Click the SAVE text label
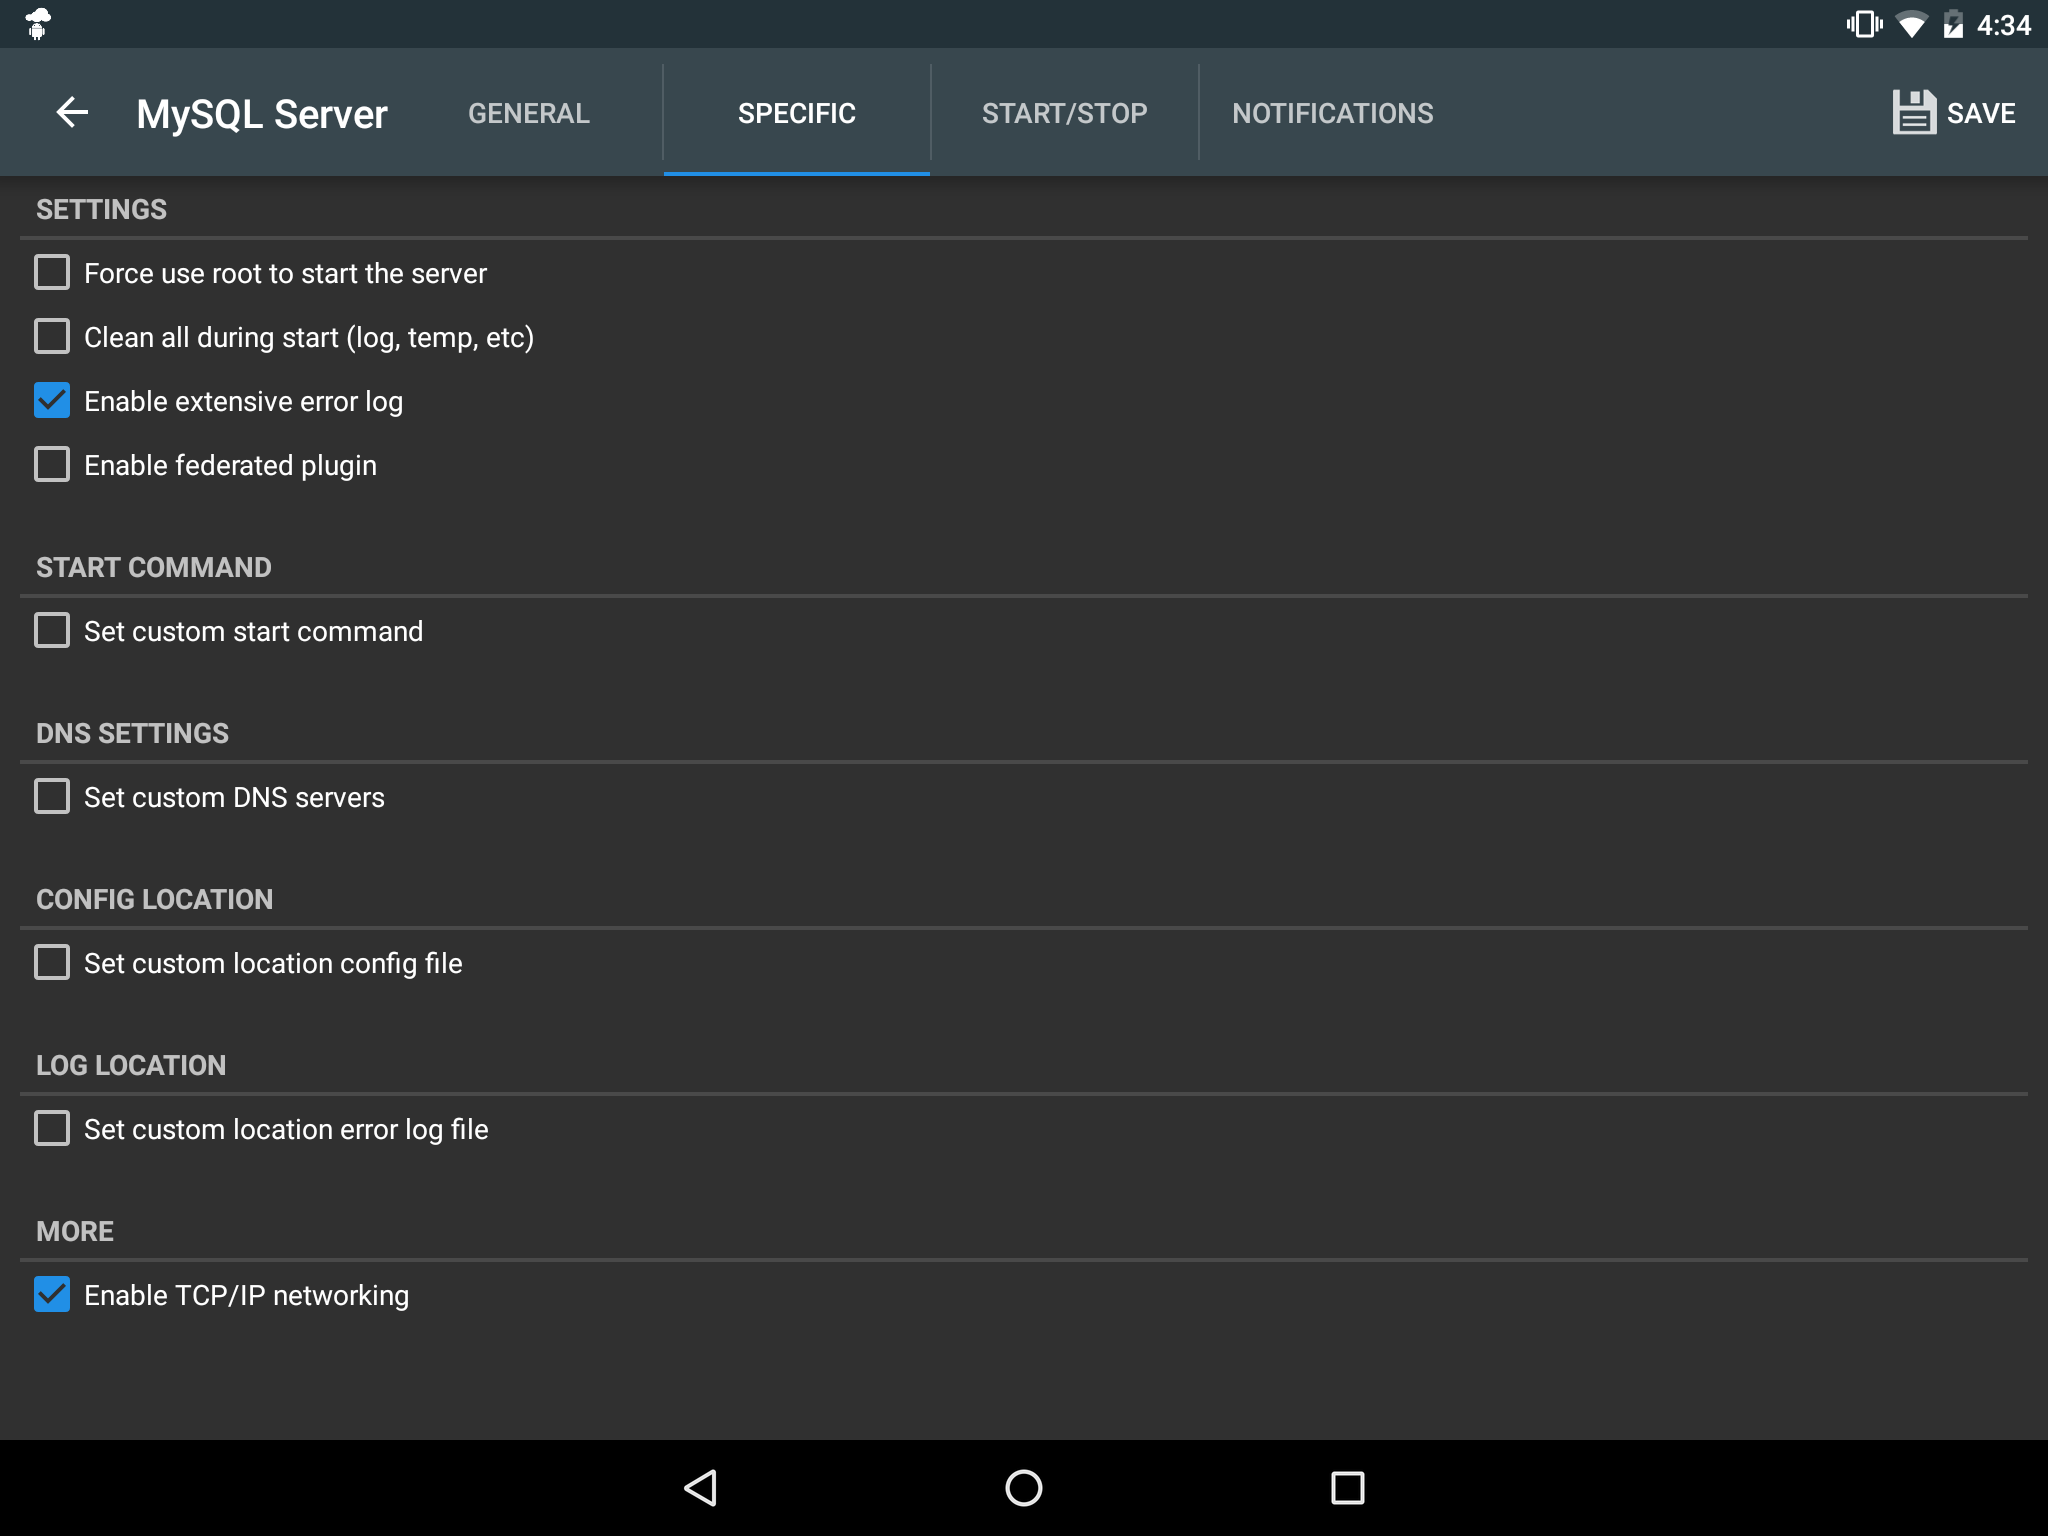The image size is (2048, 1536). pyautogui.click(x=1981, y=114)
